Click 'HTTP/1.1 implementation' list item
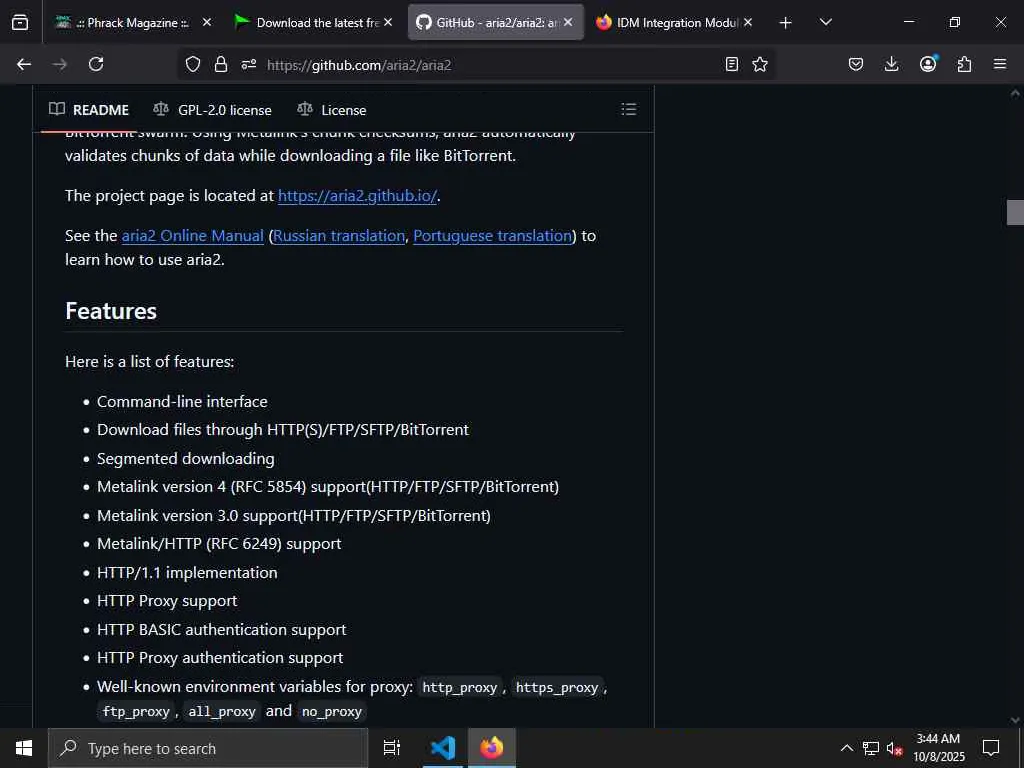The image size is (1024, 768). 187,573
